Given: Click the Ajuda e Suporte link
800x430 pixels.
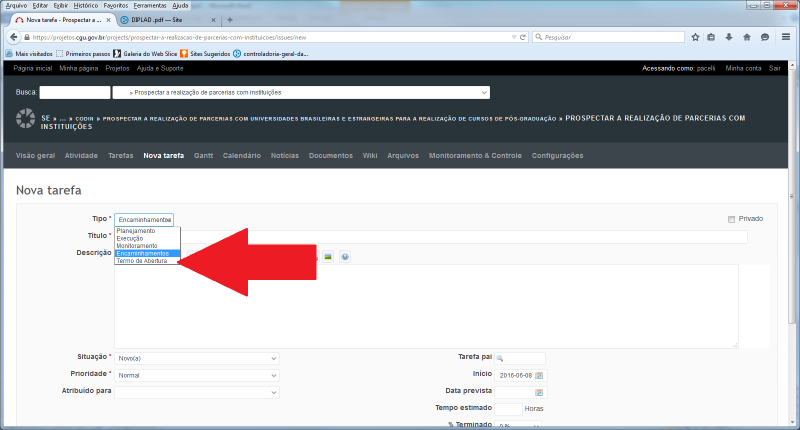Looking at the screenshot, I should (160, 68).
